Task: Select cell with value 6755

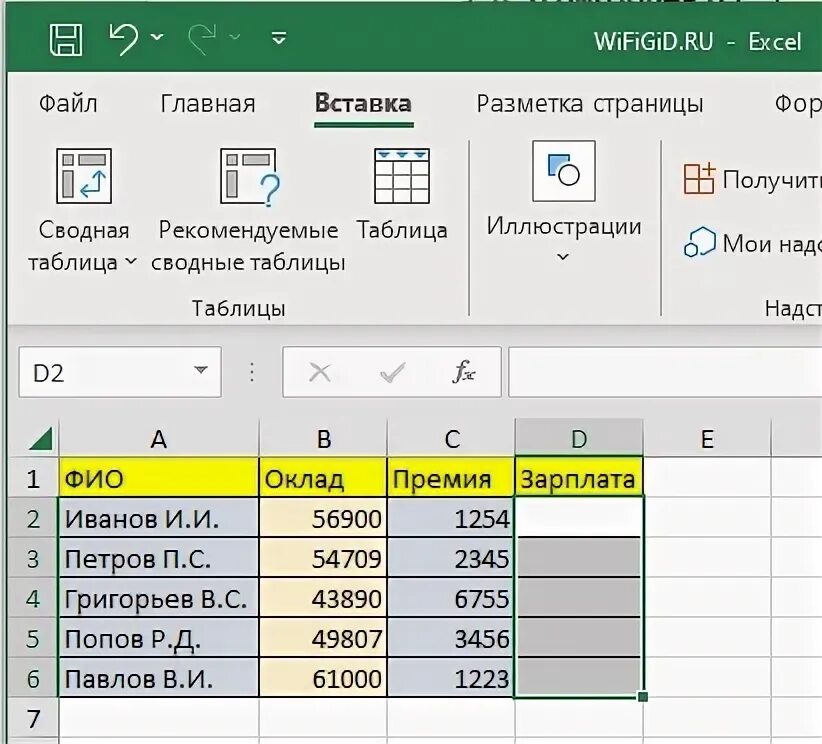Action: tap(451, 598)
